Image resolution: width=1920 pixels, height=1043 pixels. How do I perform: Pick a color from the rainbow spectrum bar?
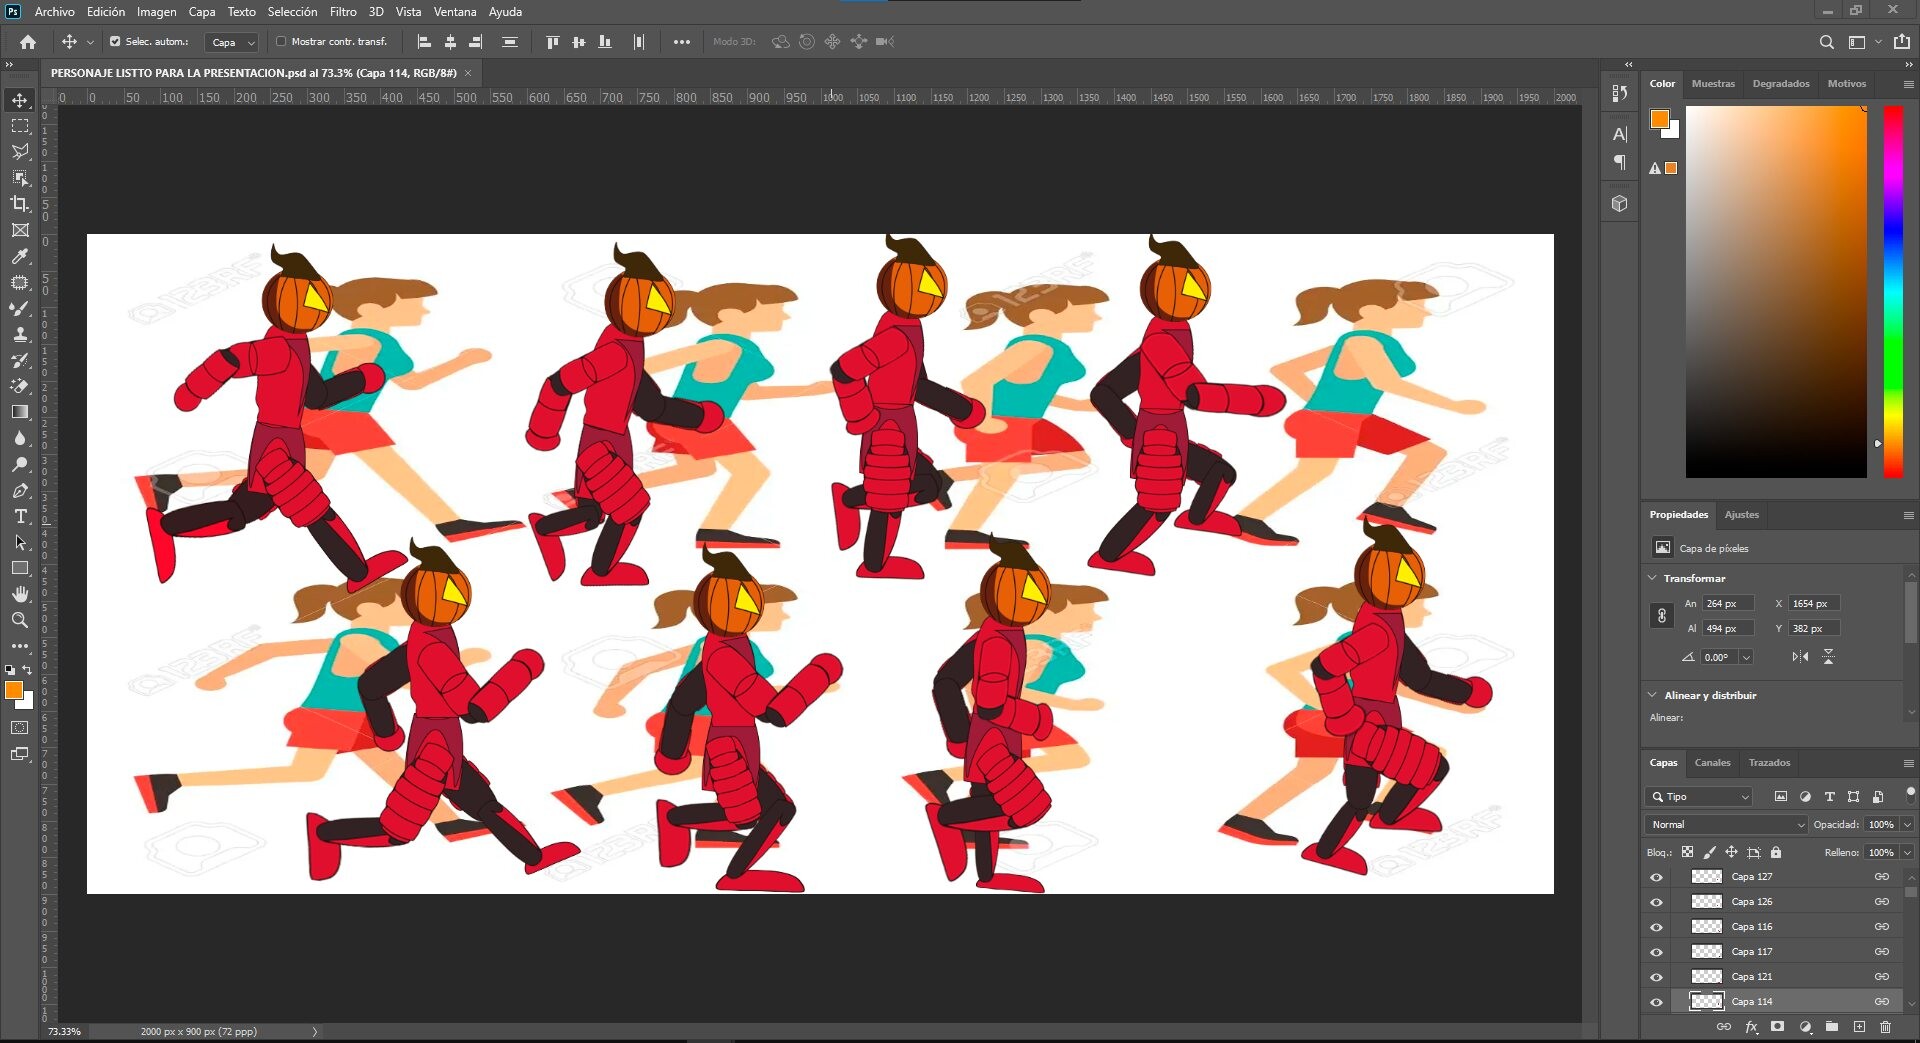pyautogui.click(x=1892, y=290)
